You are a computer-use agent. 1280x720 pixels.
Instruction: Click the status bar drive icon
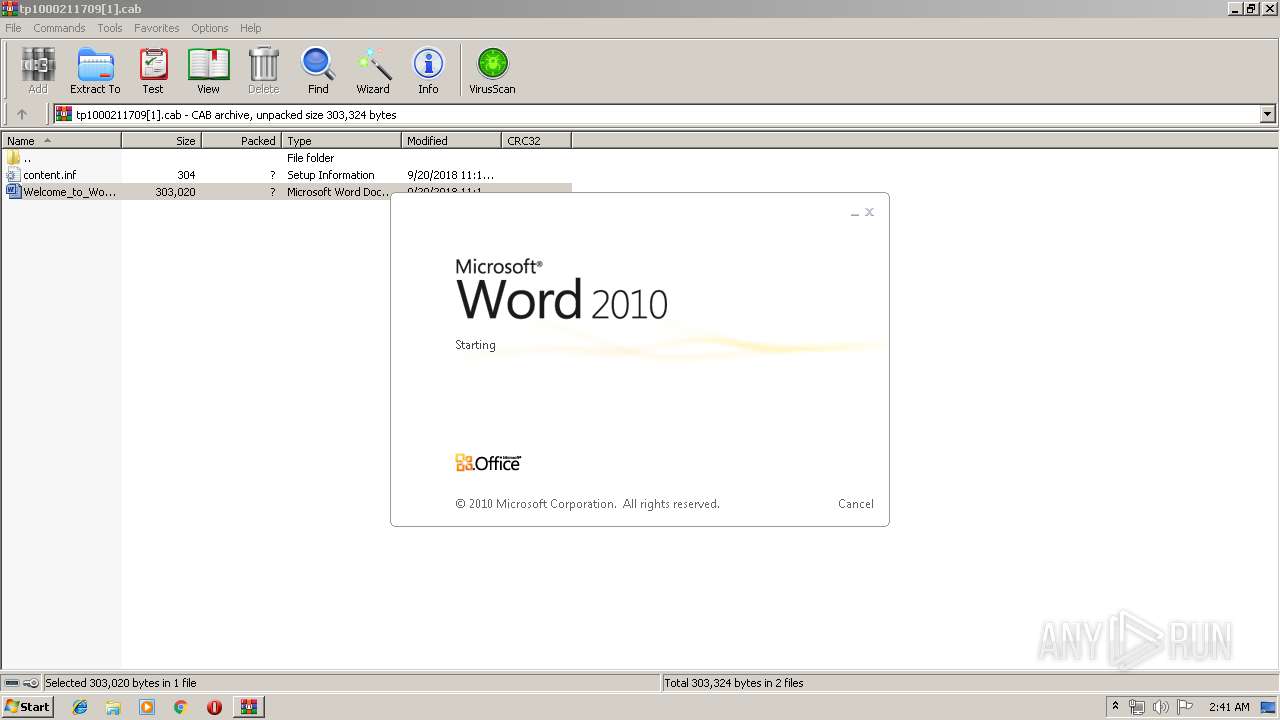(x=12, y=683)
